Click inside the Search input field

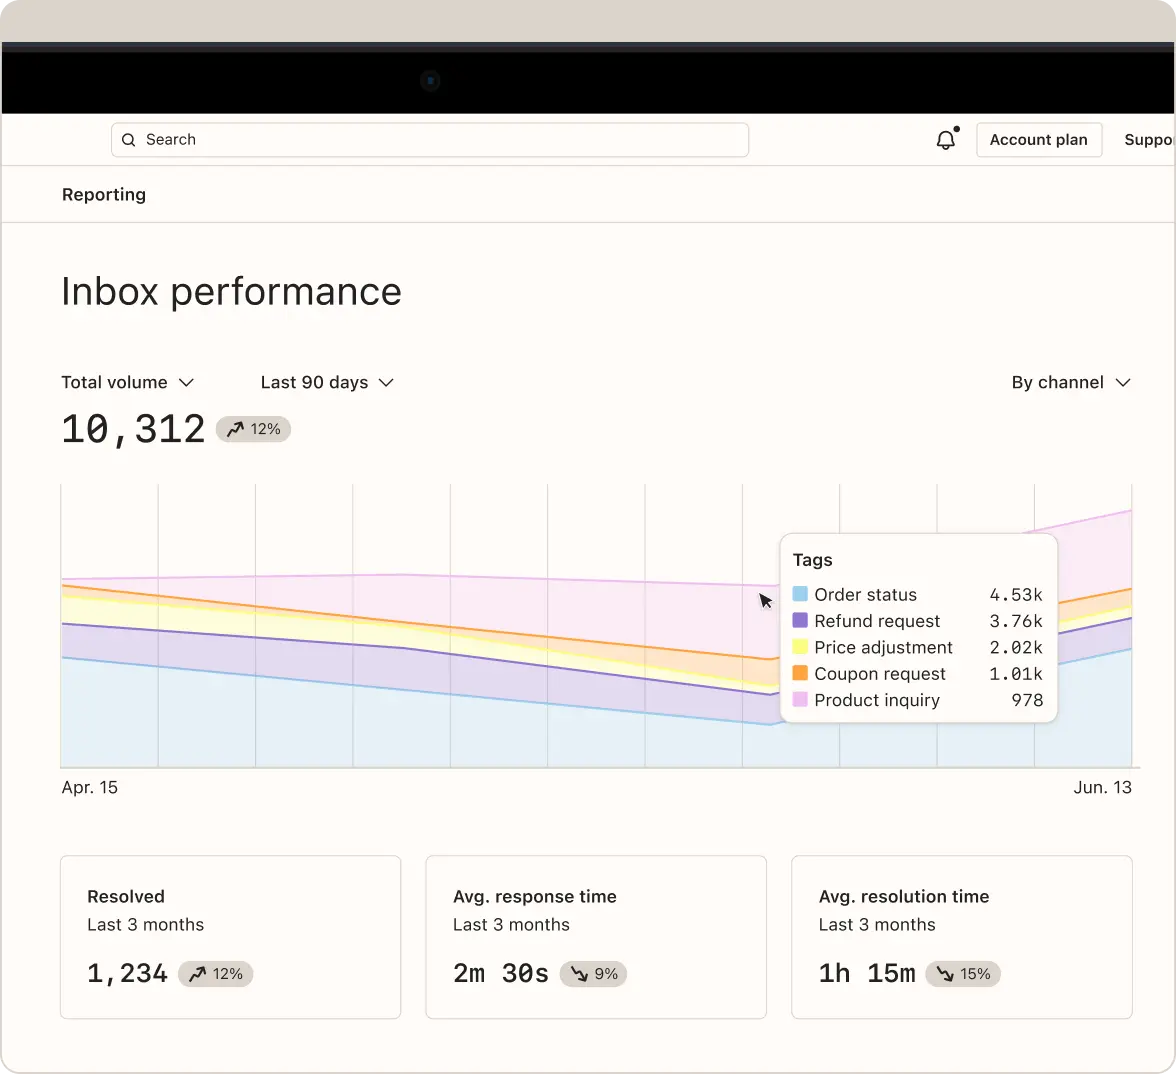coord(430,139)
